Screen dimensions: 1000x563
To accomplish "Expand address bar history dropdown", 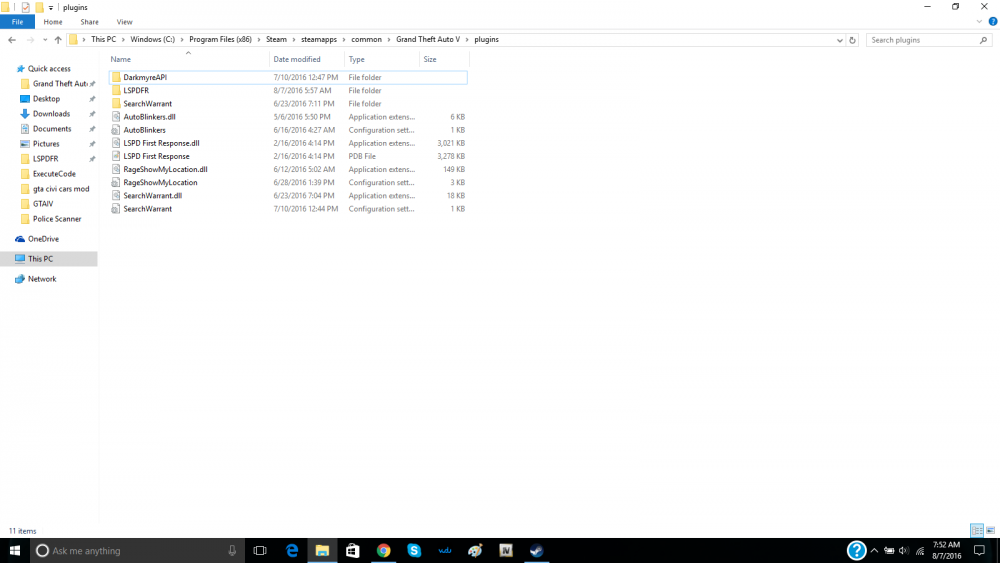I will (839, 40).
